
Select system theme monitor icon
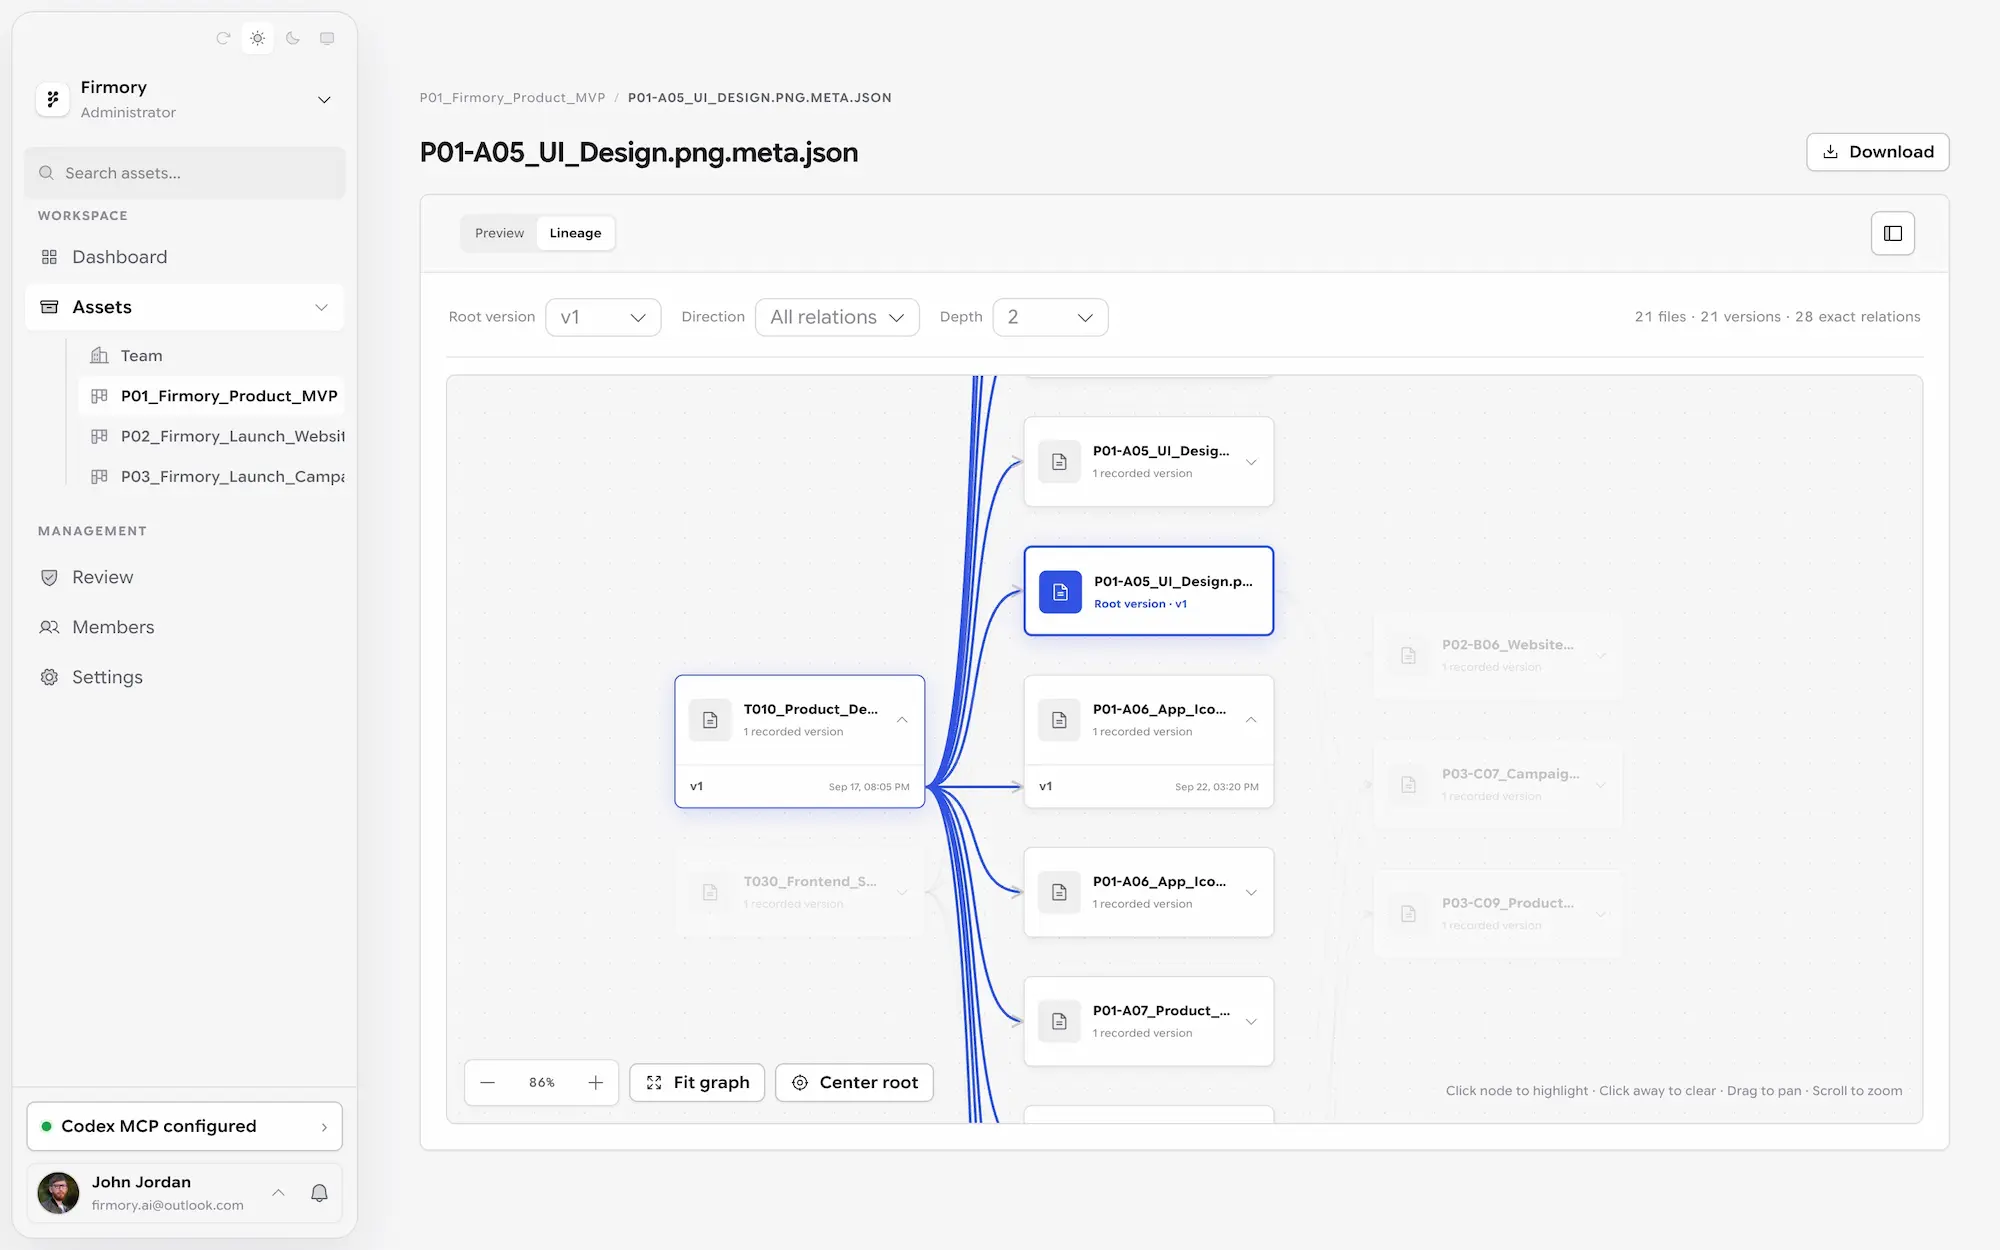327,38
